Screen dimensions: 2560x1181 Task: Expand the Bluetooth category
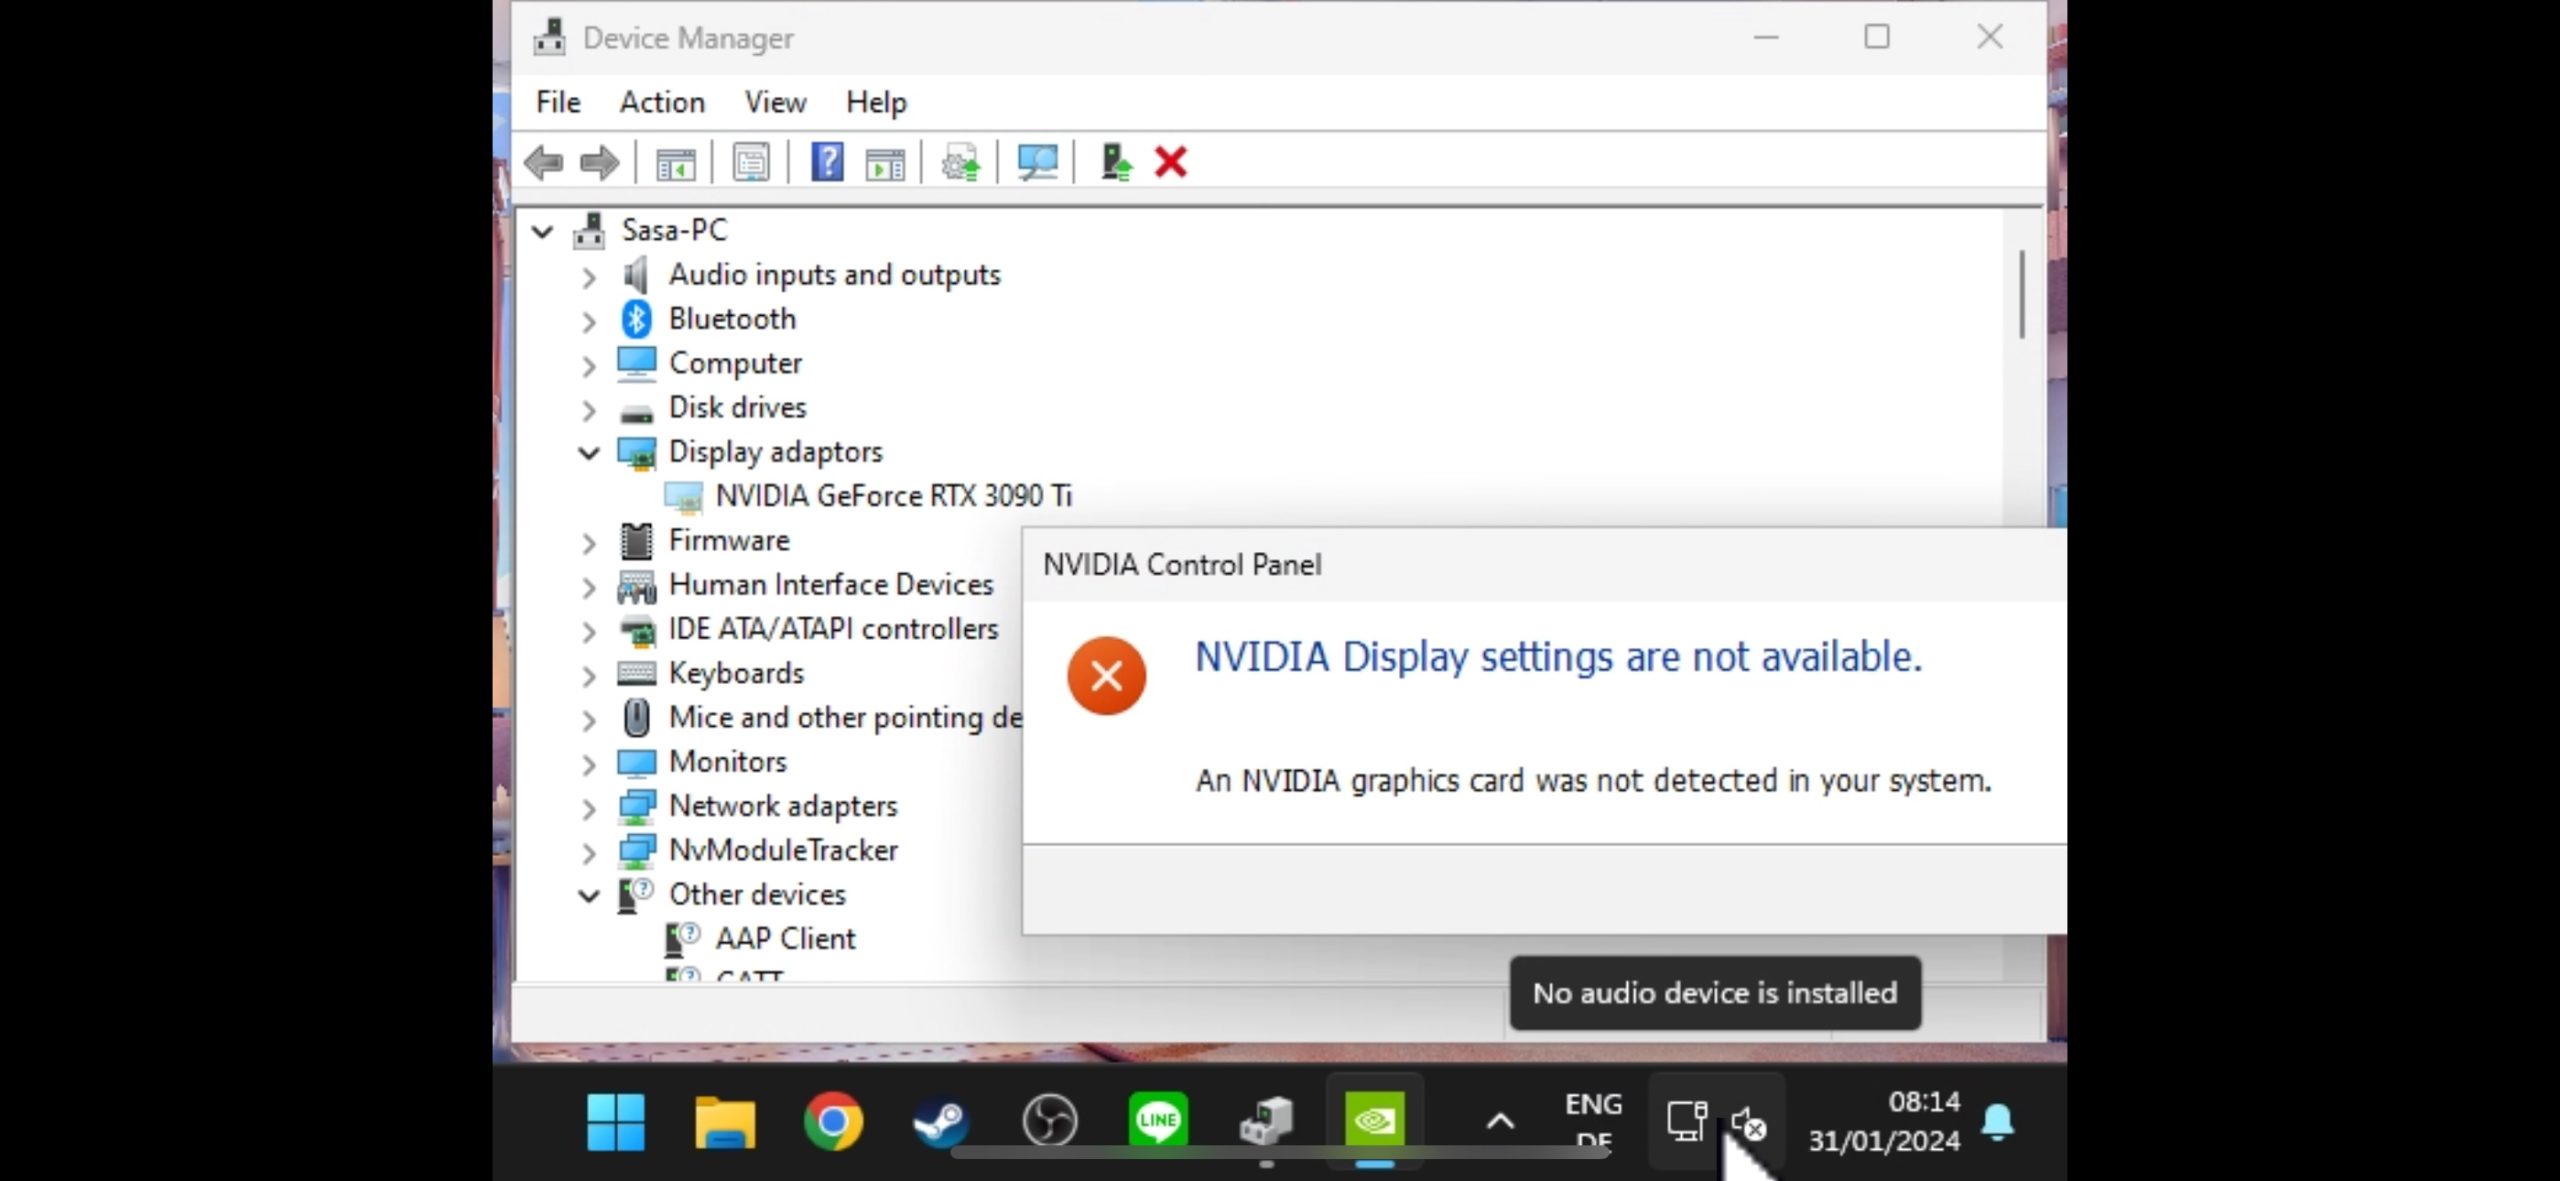(x=589, y=321)
